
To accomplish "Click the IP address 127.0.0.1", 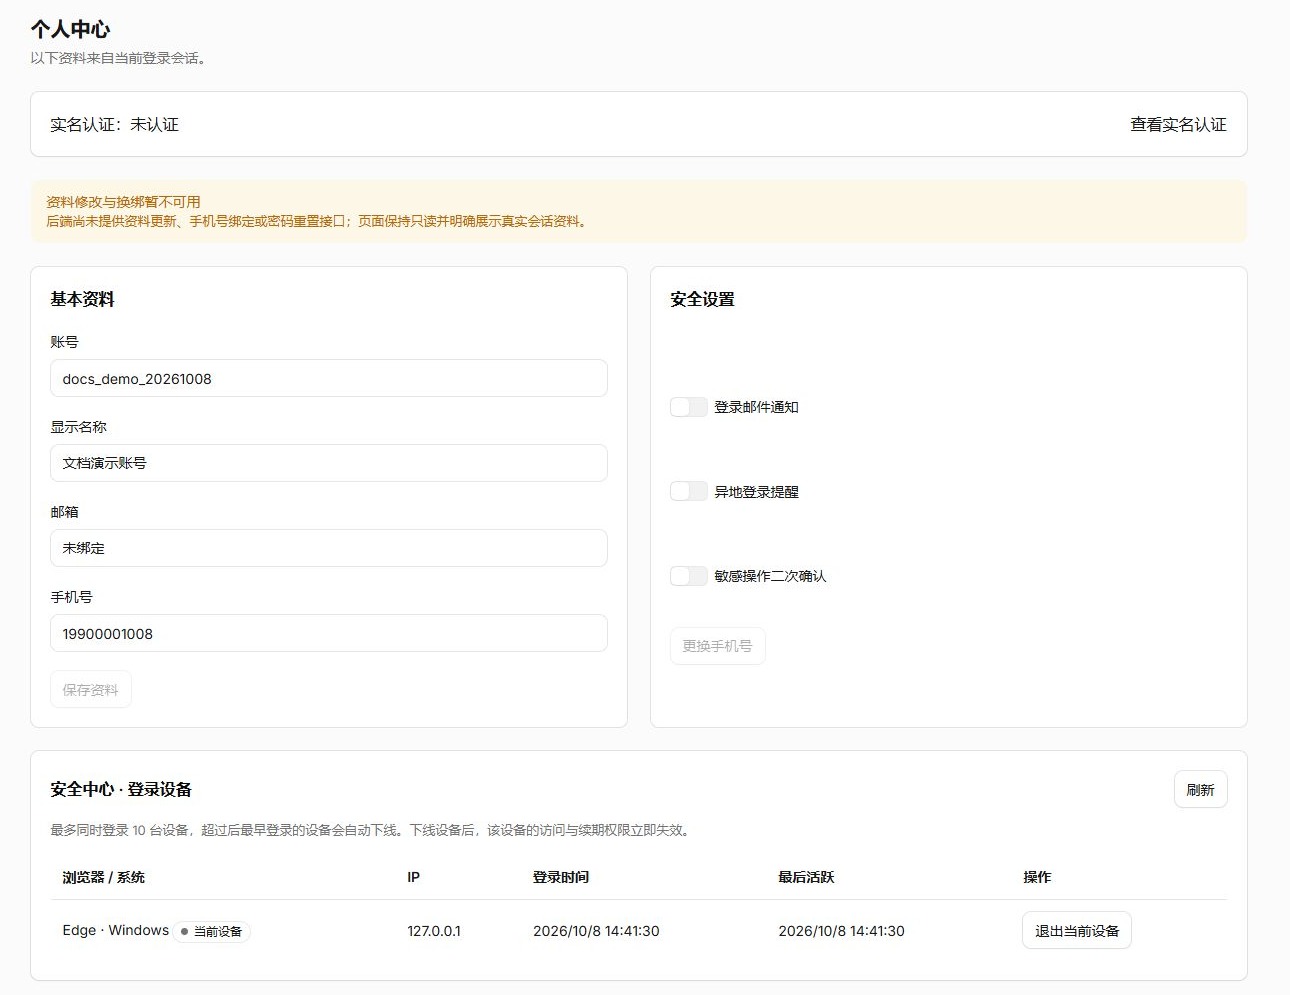I will coord(434,931).
